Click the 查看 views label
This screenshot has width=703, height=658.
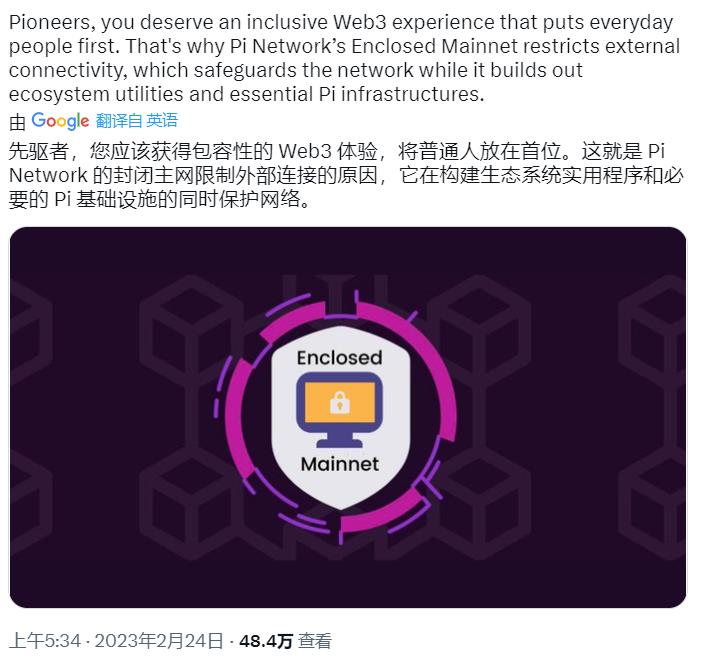click(x=315, y=641)
